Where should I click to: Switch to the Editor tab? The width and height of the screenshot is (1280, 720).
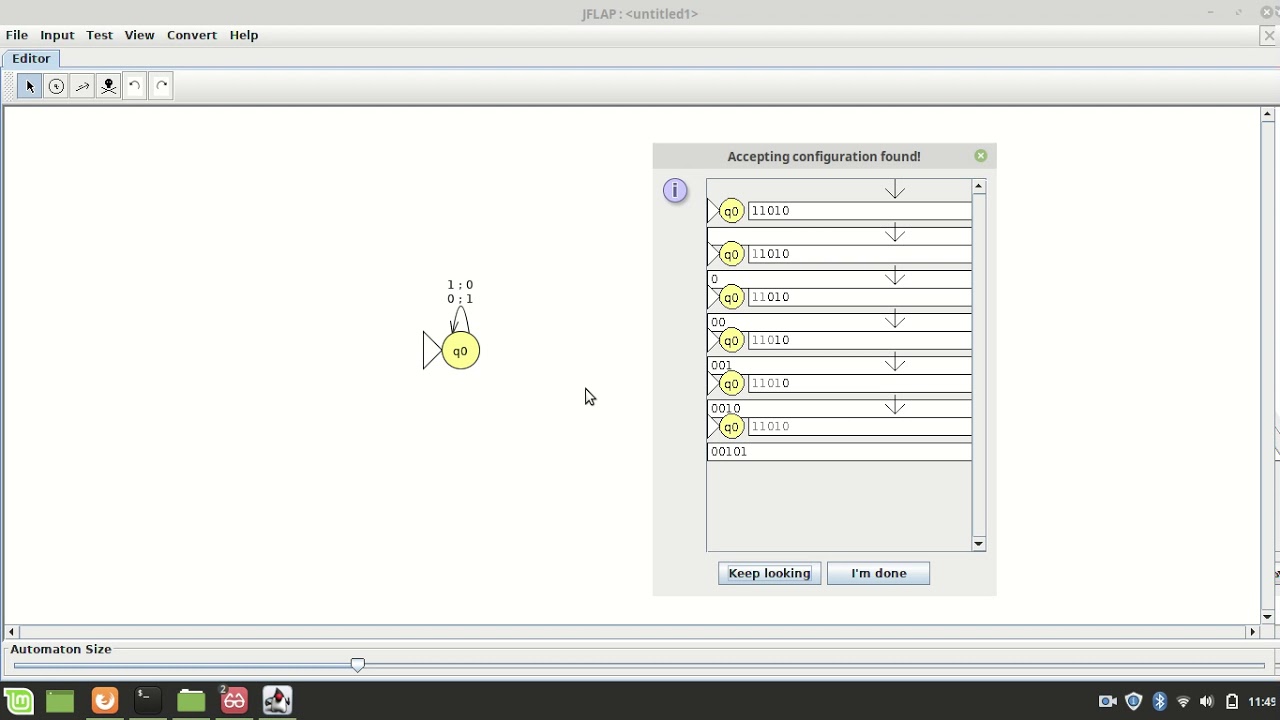(x=31, y=59)
